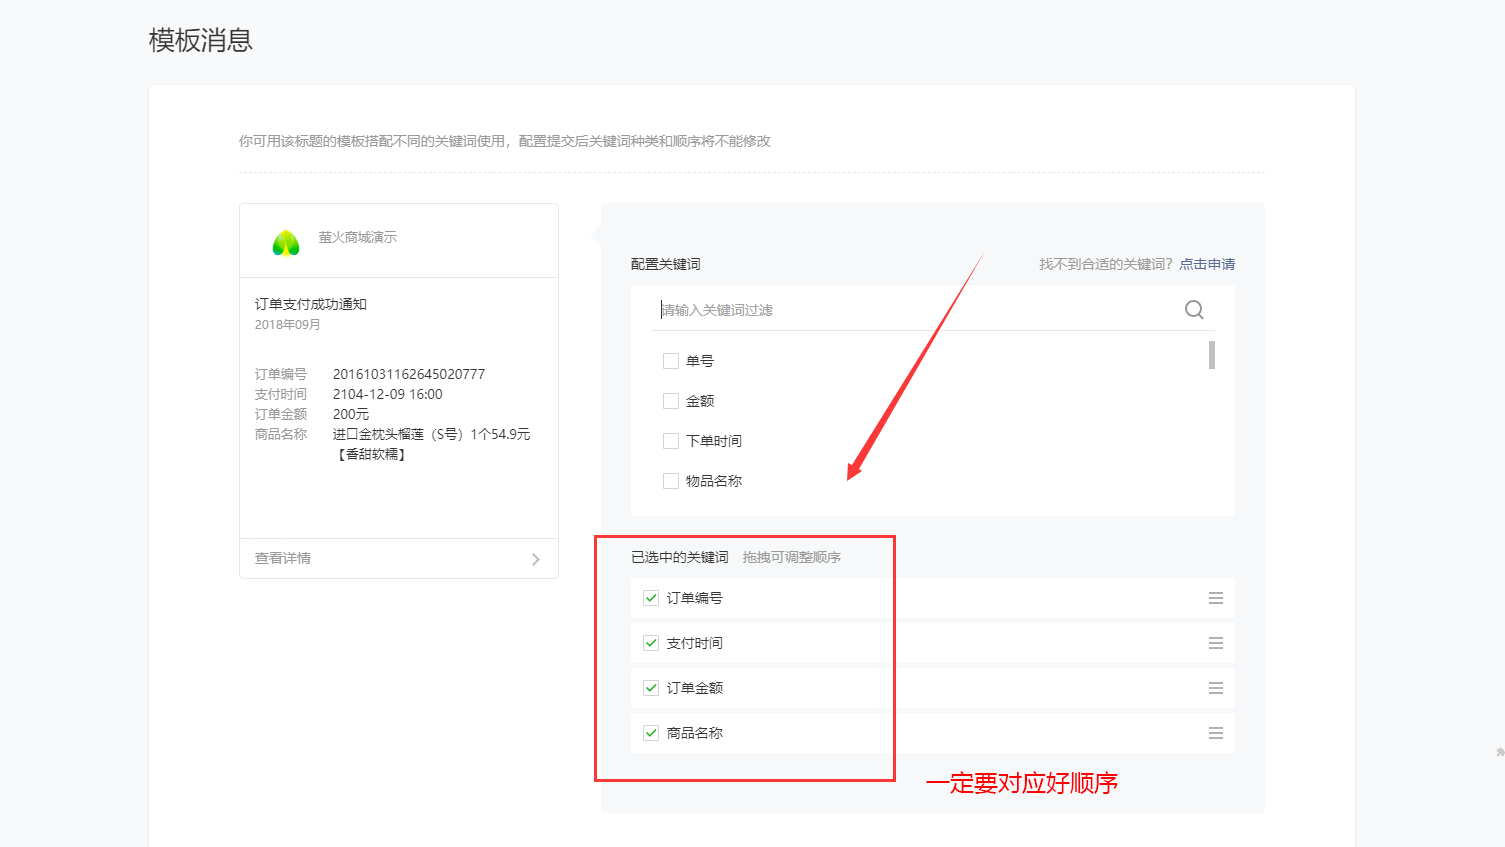The image size is (1505, 847).
Task: Click the 已选中的关键词 section label
Action: coord(680,557)
